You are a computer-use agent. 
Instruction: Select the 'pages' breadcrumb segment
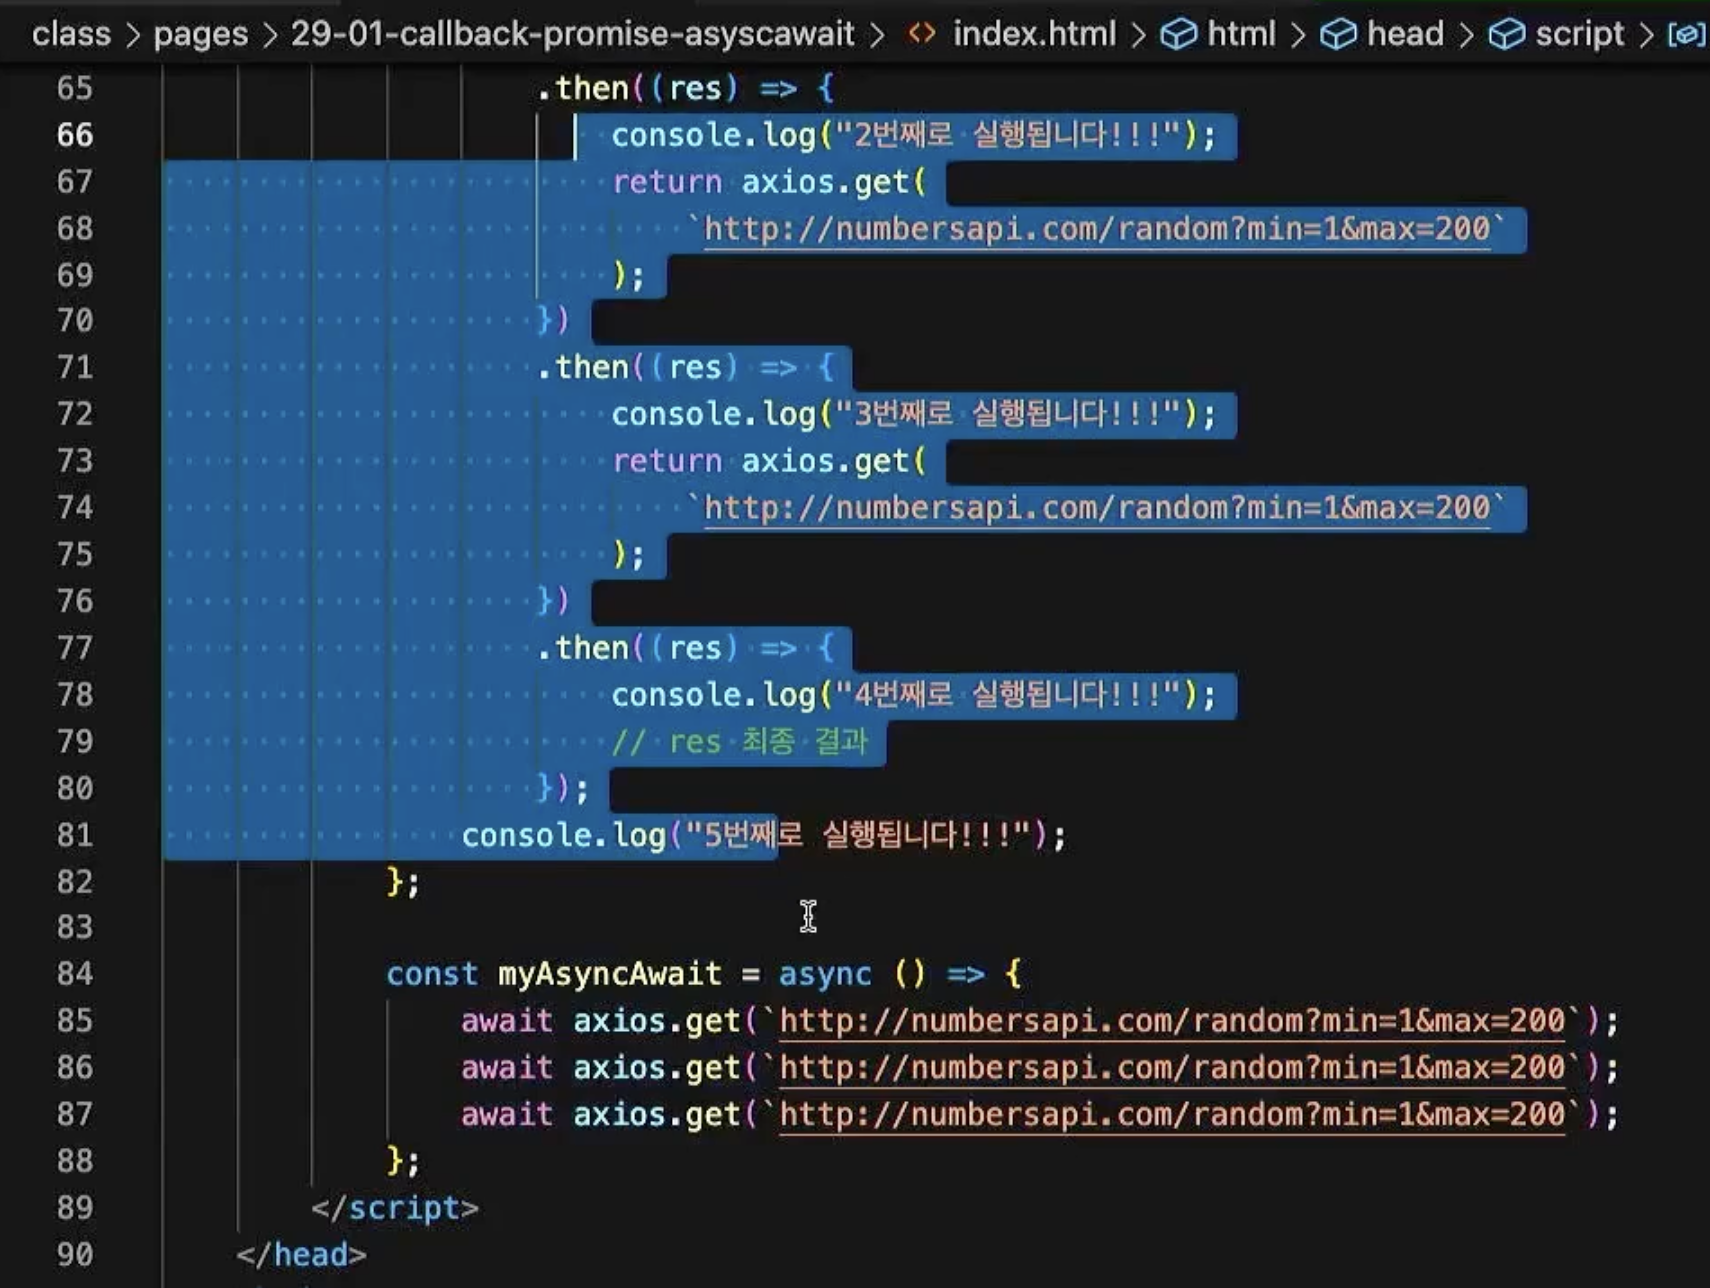pos(200,34)
